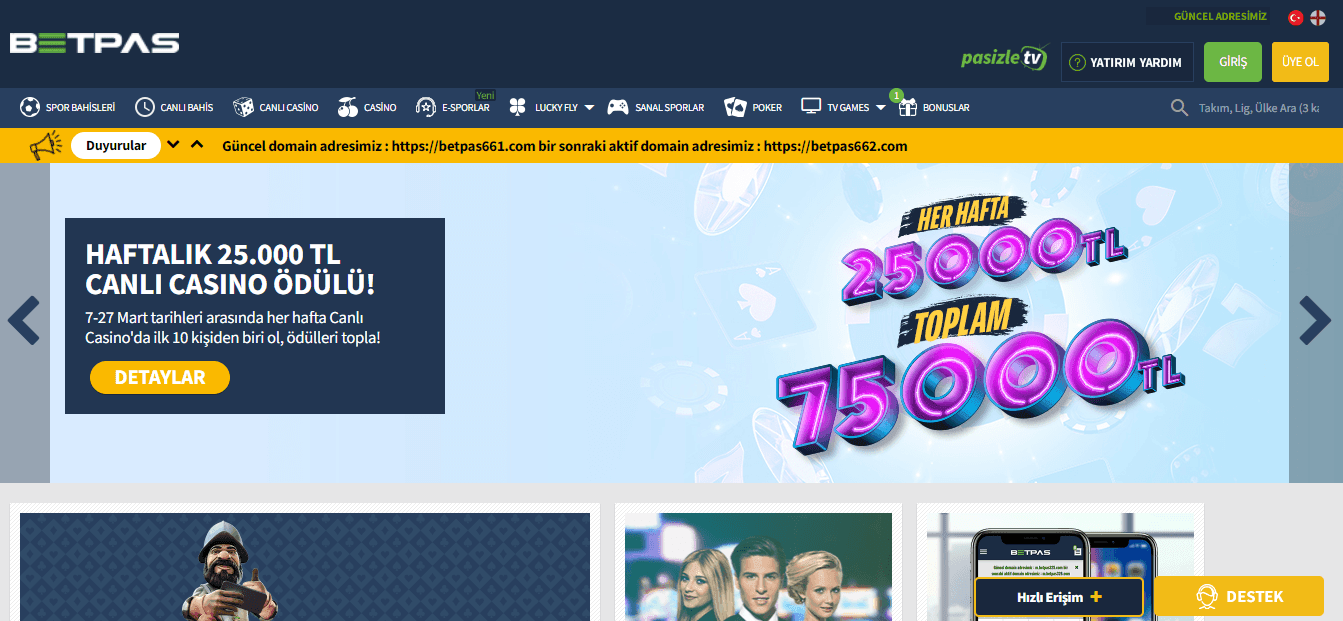Open the live casino dealers thumbnail
This screenshot has width=1343, height=621.
coord(758,567)
